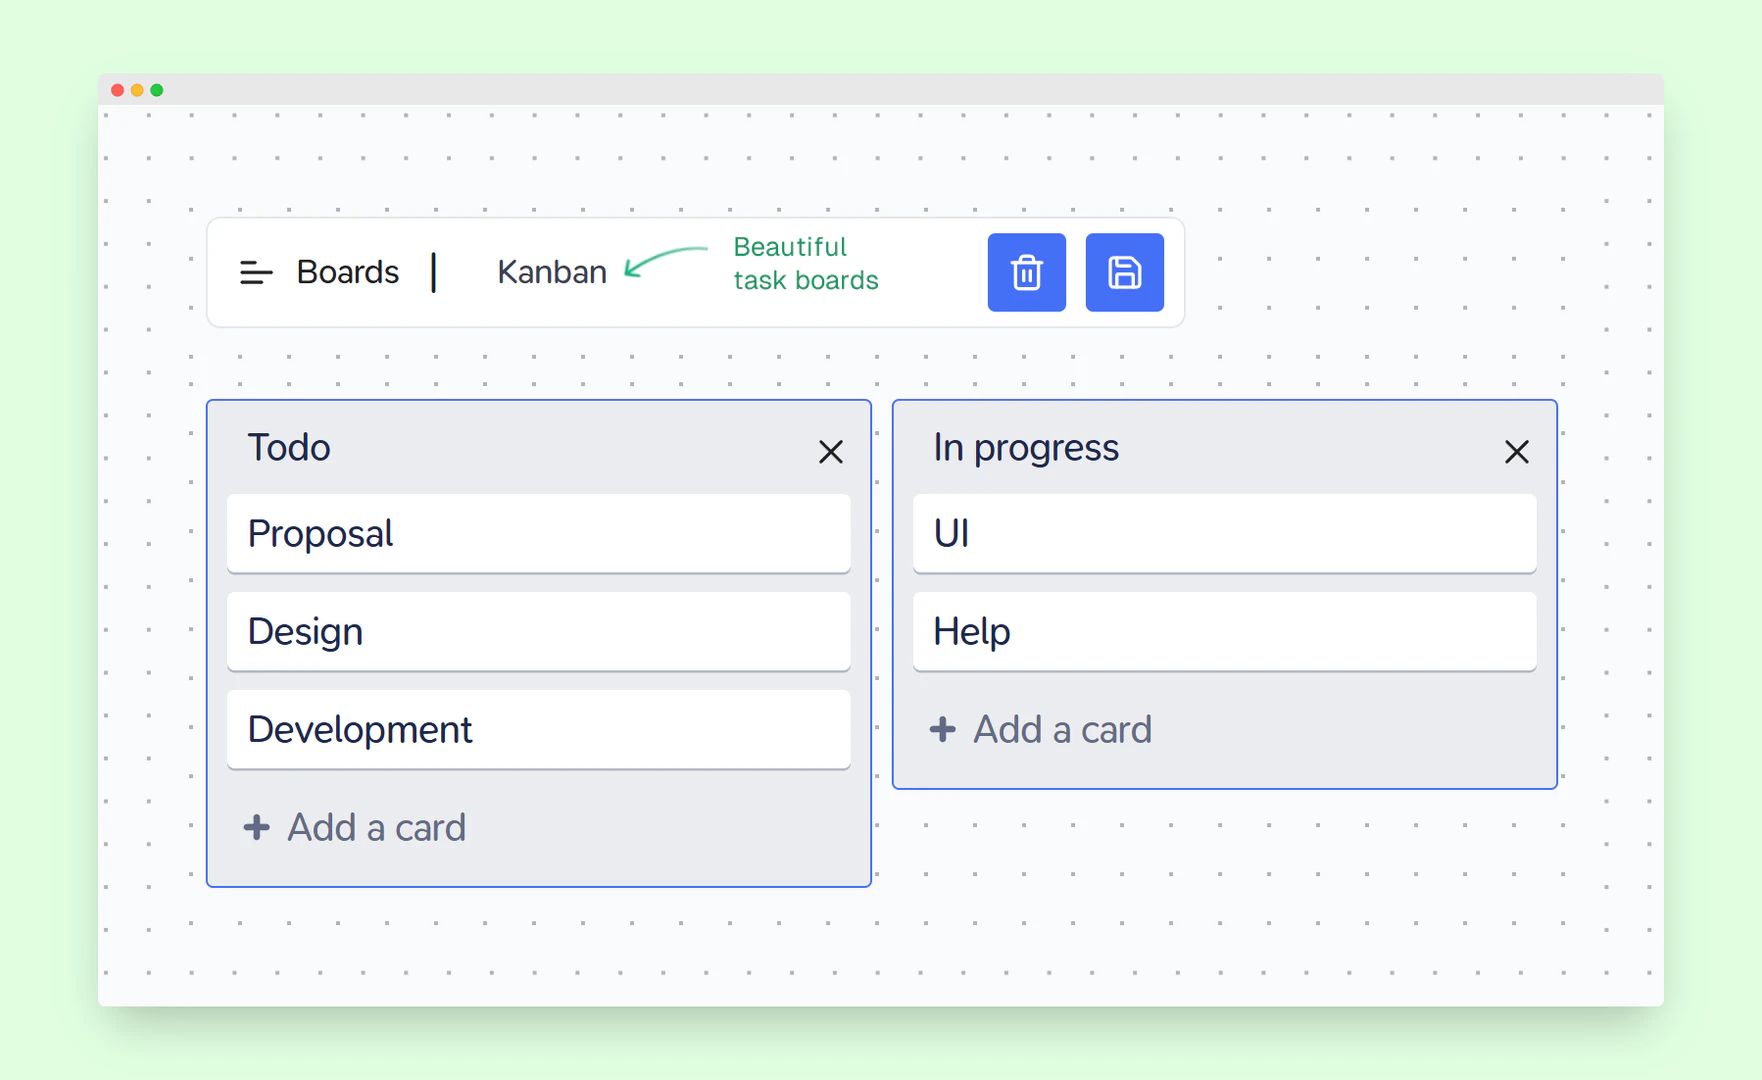Click the save board icon
This screenshot has height=1080, width=1762.
[x=1124, y=272]
